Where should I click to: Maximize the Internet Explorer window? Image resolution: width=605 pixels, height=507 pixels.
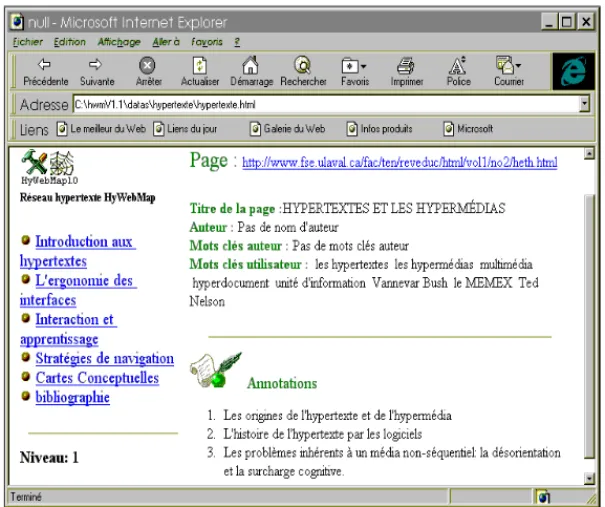567,22
